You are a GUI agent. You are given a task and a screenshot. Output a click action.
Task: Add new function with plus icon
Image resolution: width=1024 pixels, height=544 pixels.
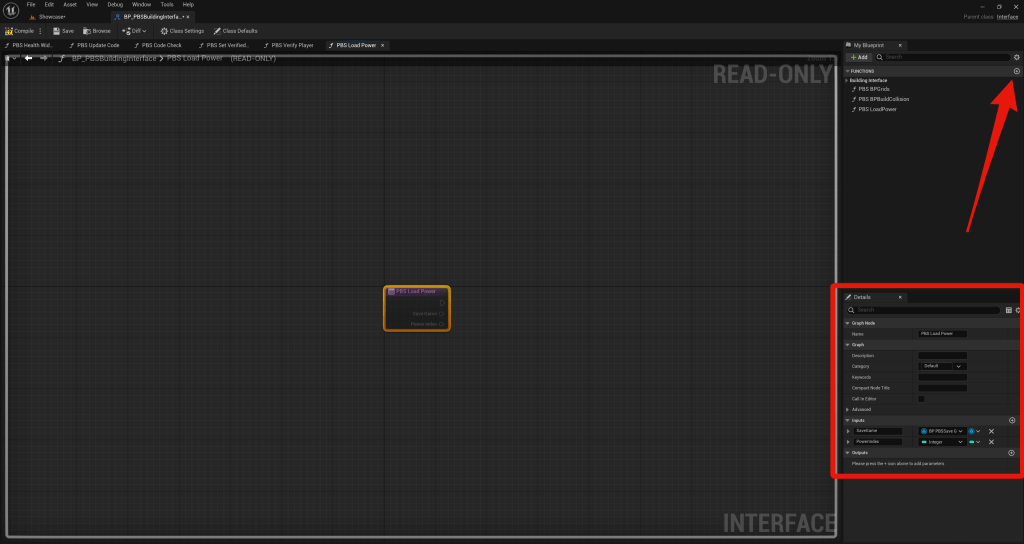(1016, 71)
